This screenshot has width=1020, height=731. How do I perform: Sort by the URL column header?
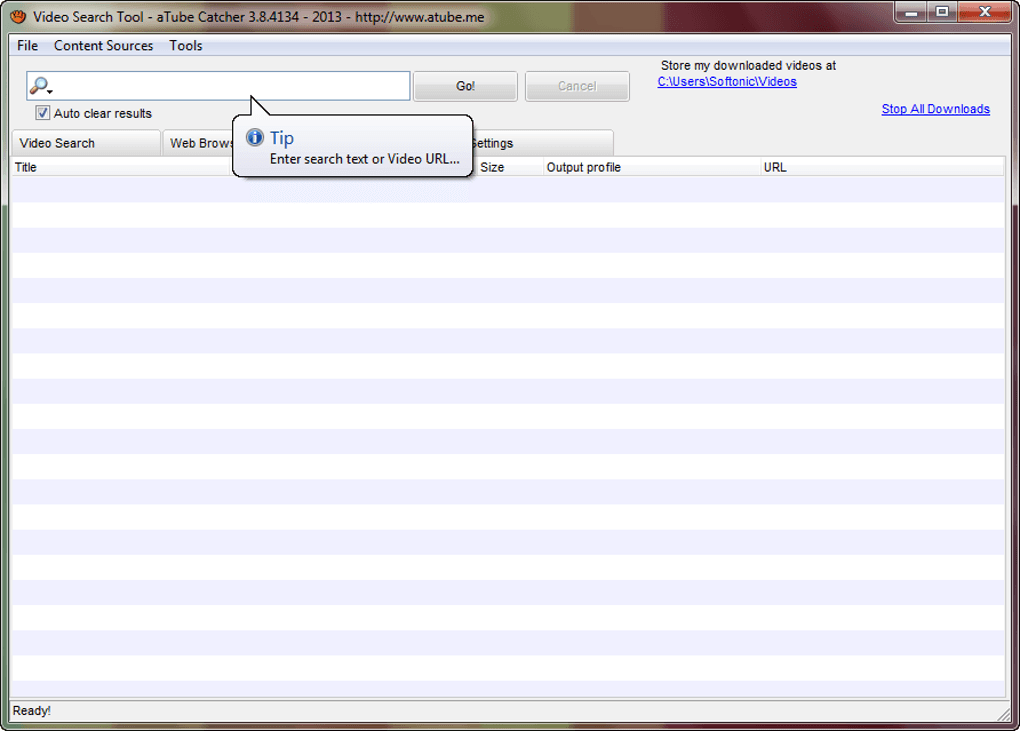882,167
